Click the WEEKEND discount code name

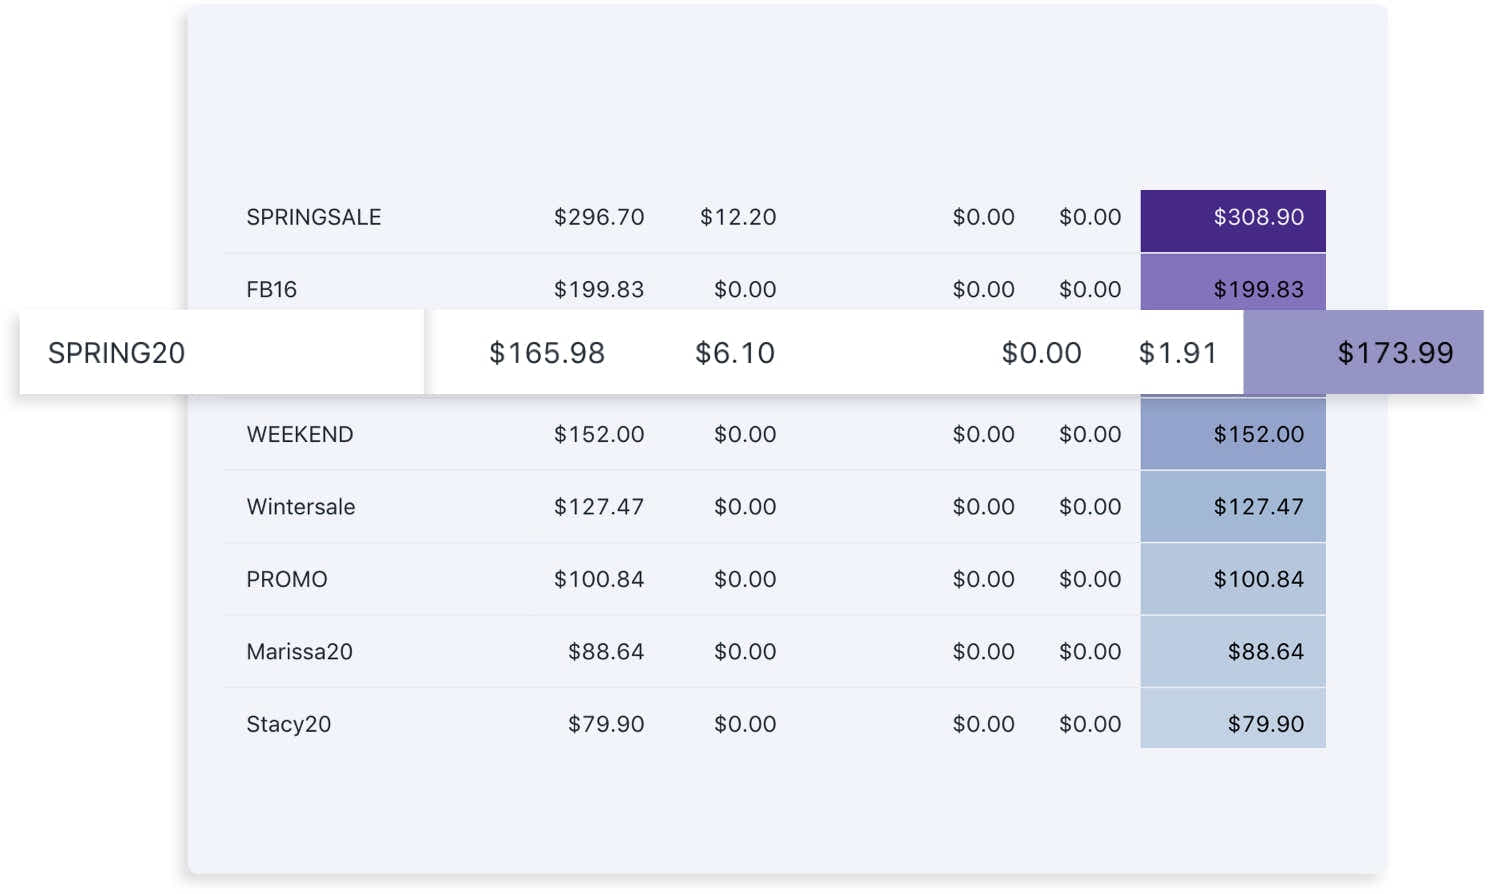299,434
